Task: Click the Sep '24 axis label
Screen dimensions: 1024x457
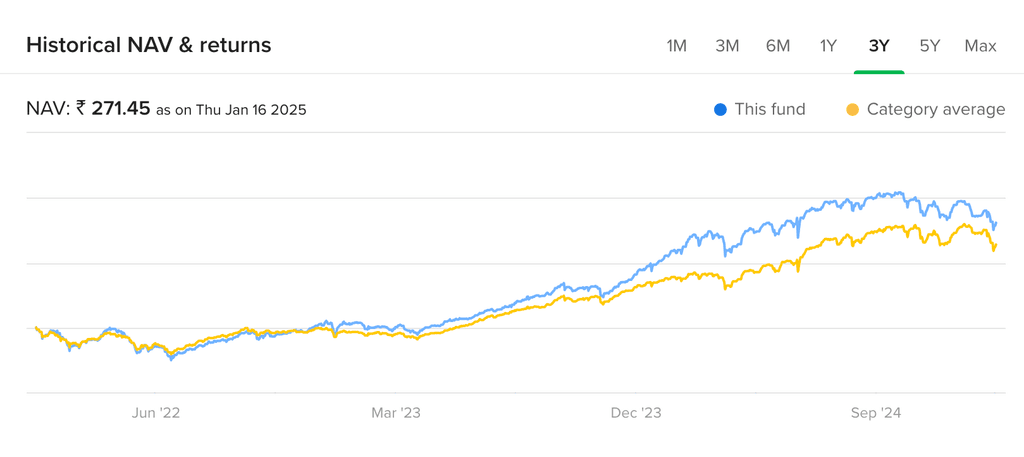Action: coord(878,413)
